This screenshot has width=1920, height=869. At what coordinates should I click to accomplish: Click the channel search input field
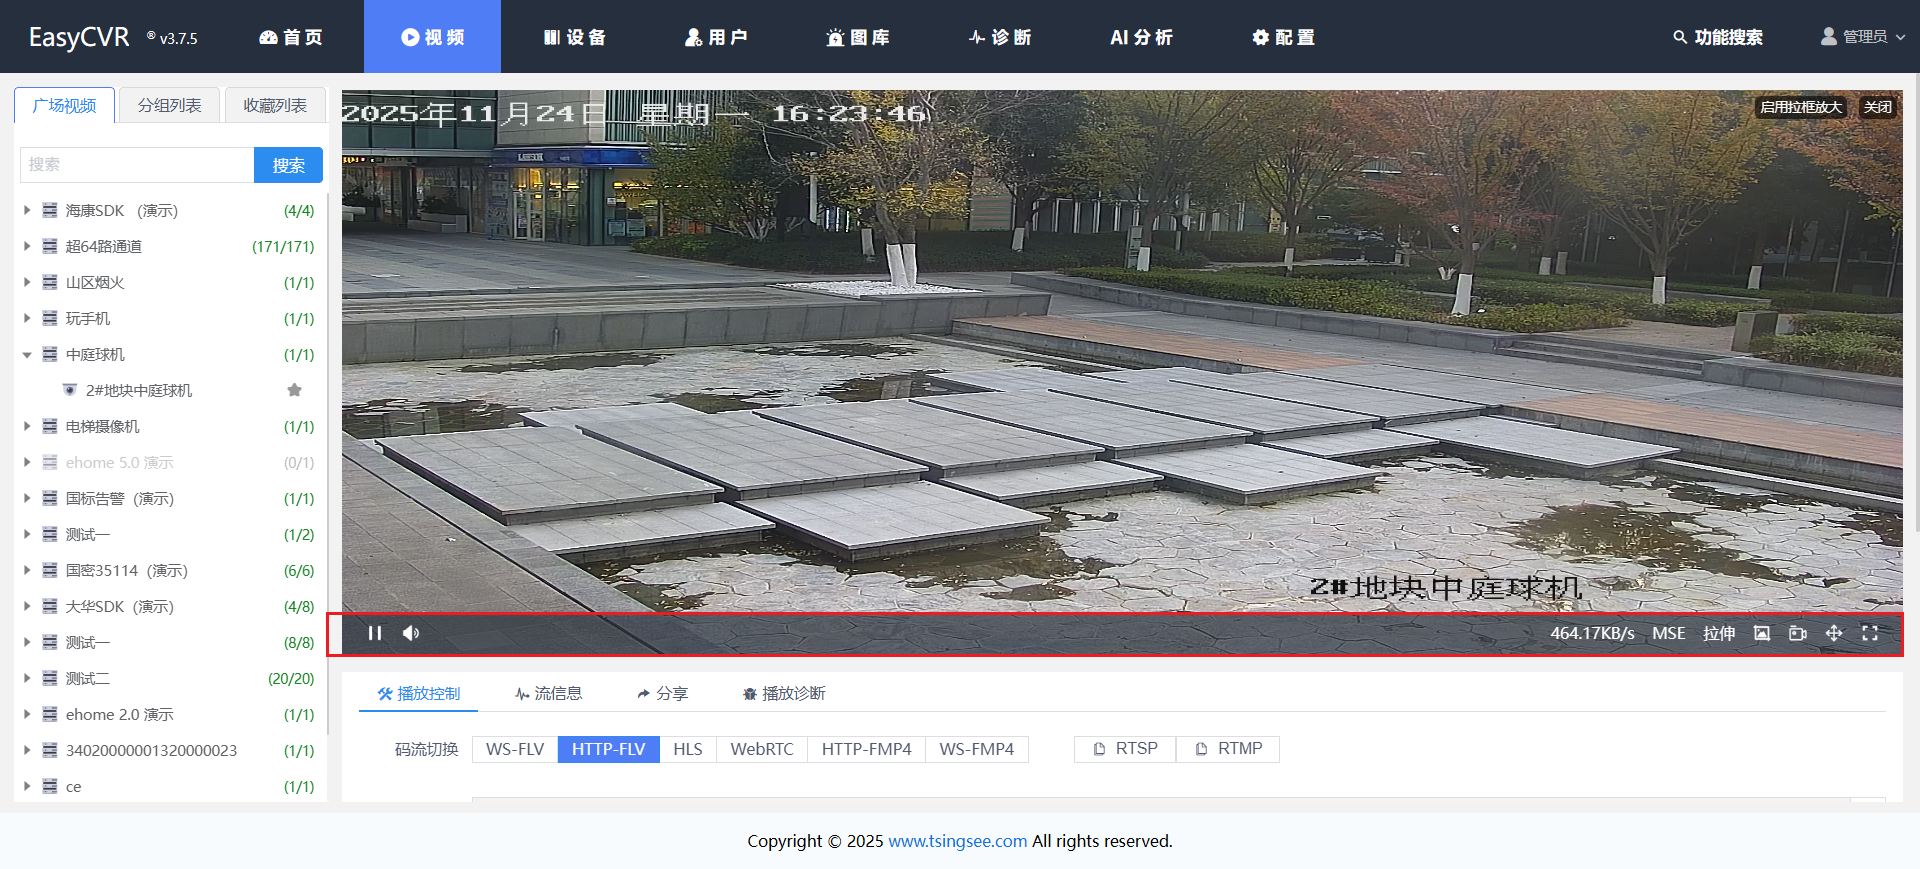point(137,165)
